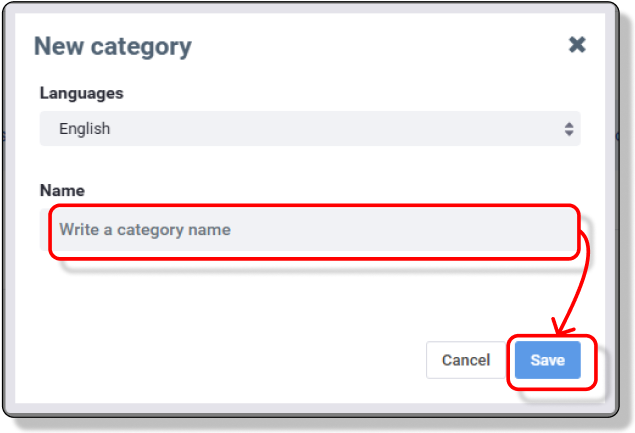The image size is (635, 433).
Task: Click the word English in the selector
Action: (x=85, y=129)
